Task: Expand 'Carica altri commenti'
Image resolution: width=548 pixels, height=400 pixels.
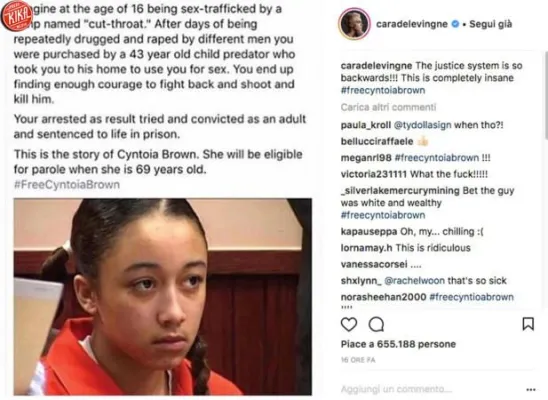Action: click(x=388, y=107)
